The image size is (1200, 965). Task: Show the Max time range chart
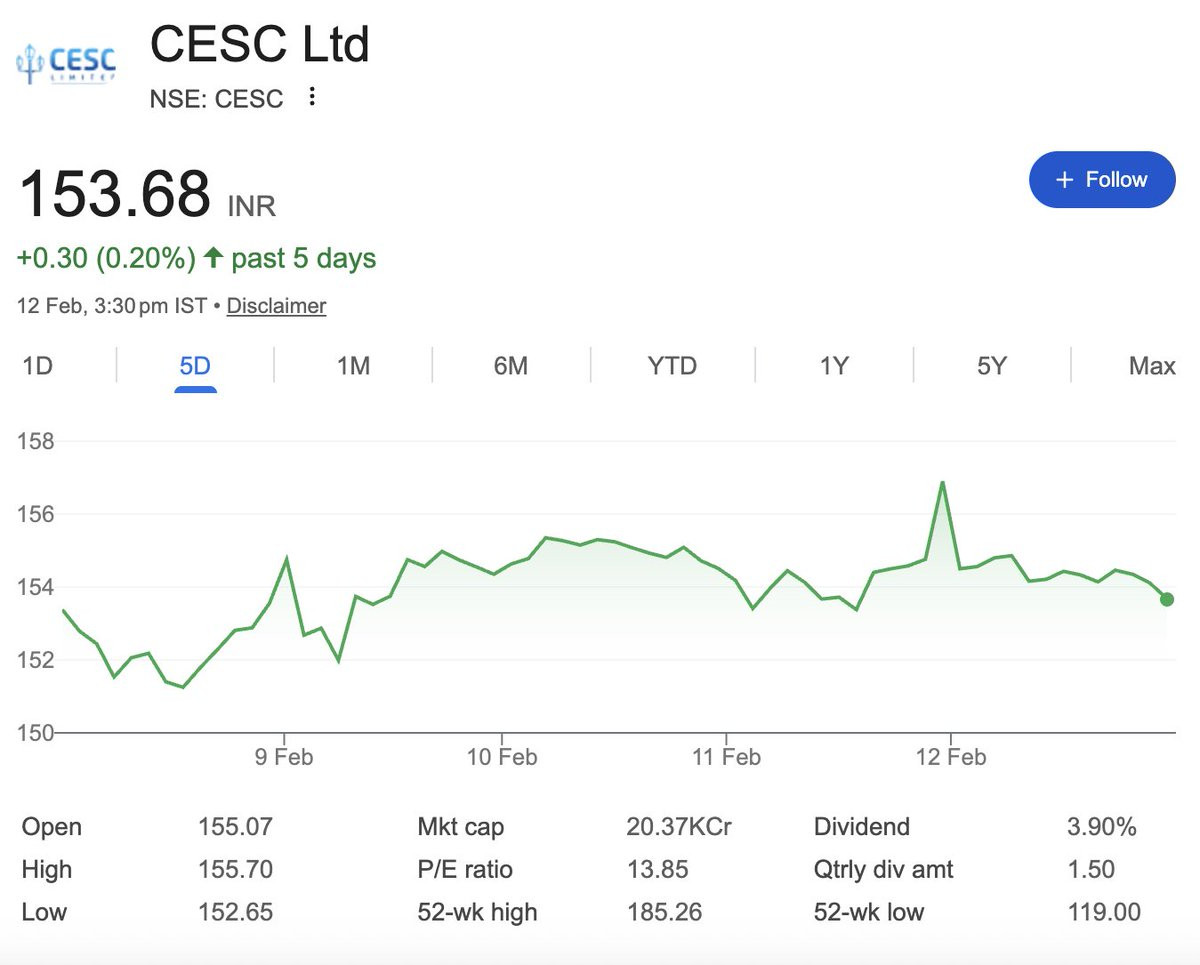1152,366
